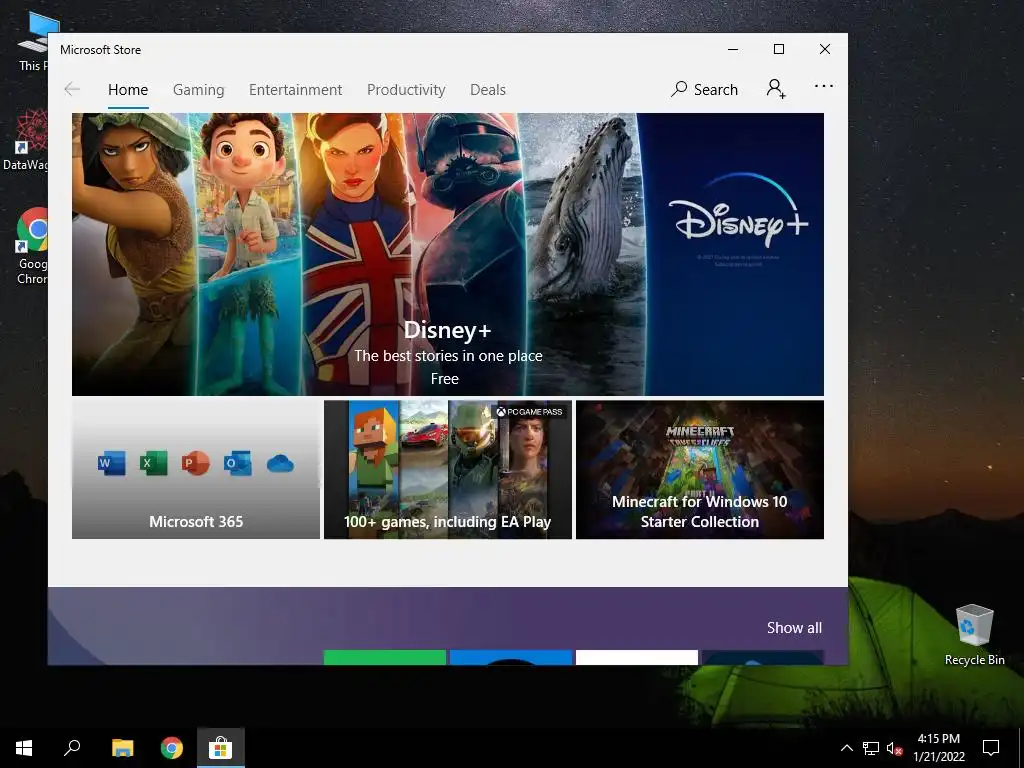This screenshot has width=1024, height=768.
Task: Open the Windows Start menu
Action: [24, 748]
